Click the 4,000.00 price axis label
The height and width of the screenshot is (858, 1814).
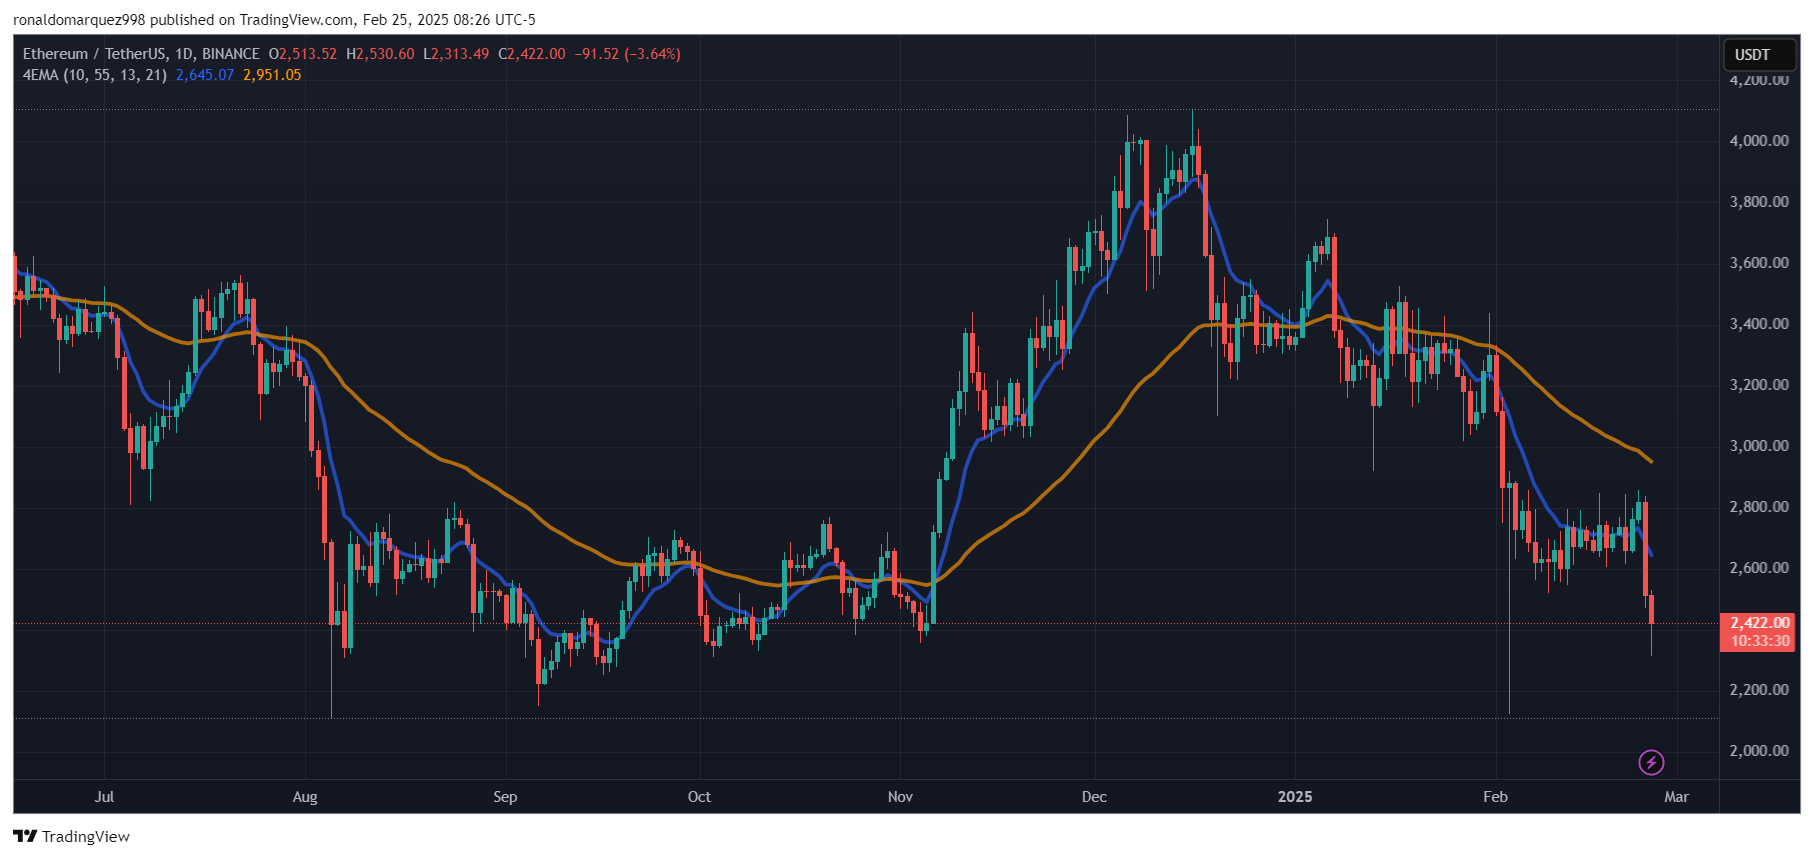(1759, 141)
